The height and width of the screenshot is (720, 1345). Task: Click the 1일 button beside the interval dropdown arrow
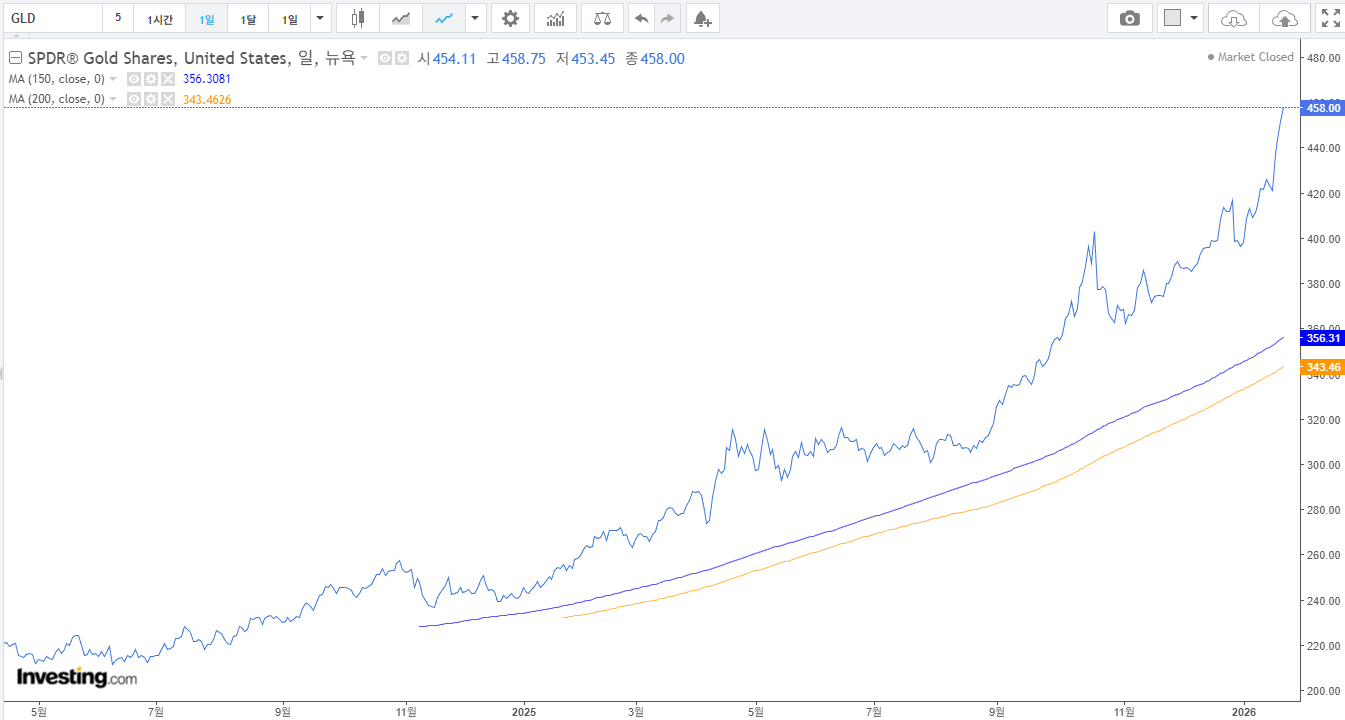[289, 18]
